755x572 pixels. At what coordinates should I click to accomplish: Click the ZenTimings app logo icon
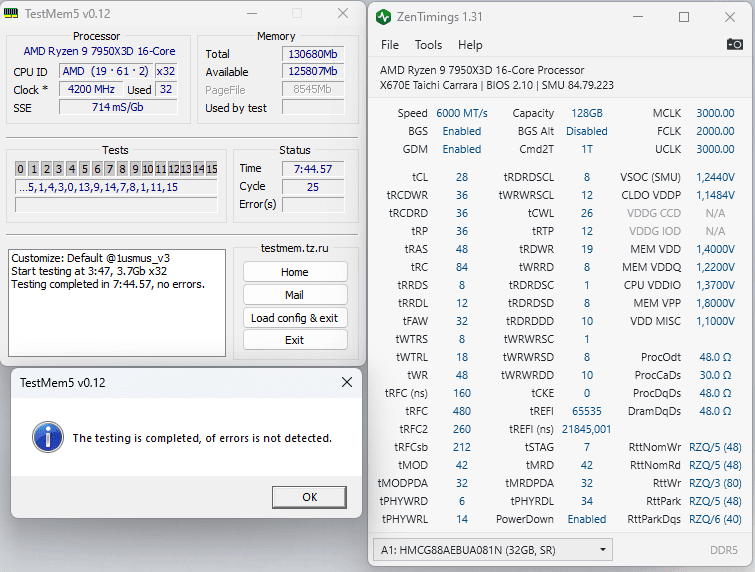click(383, 17)
